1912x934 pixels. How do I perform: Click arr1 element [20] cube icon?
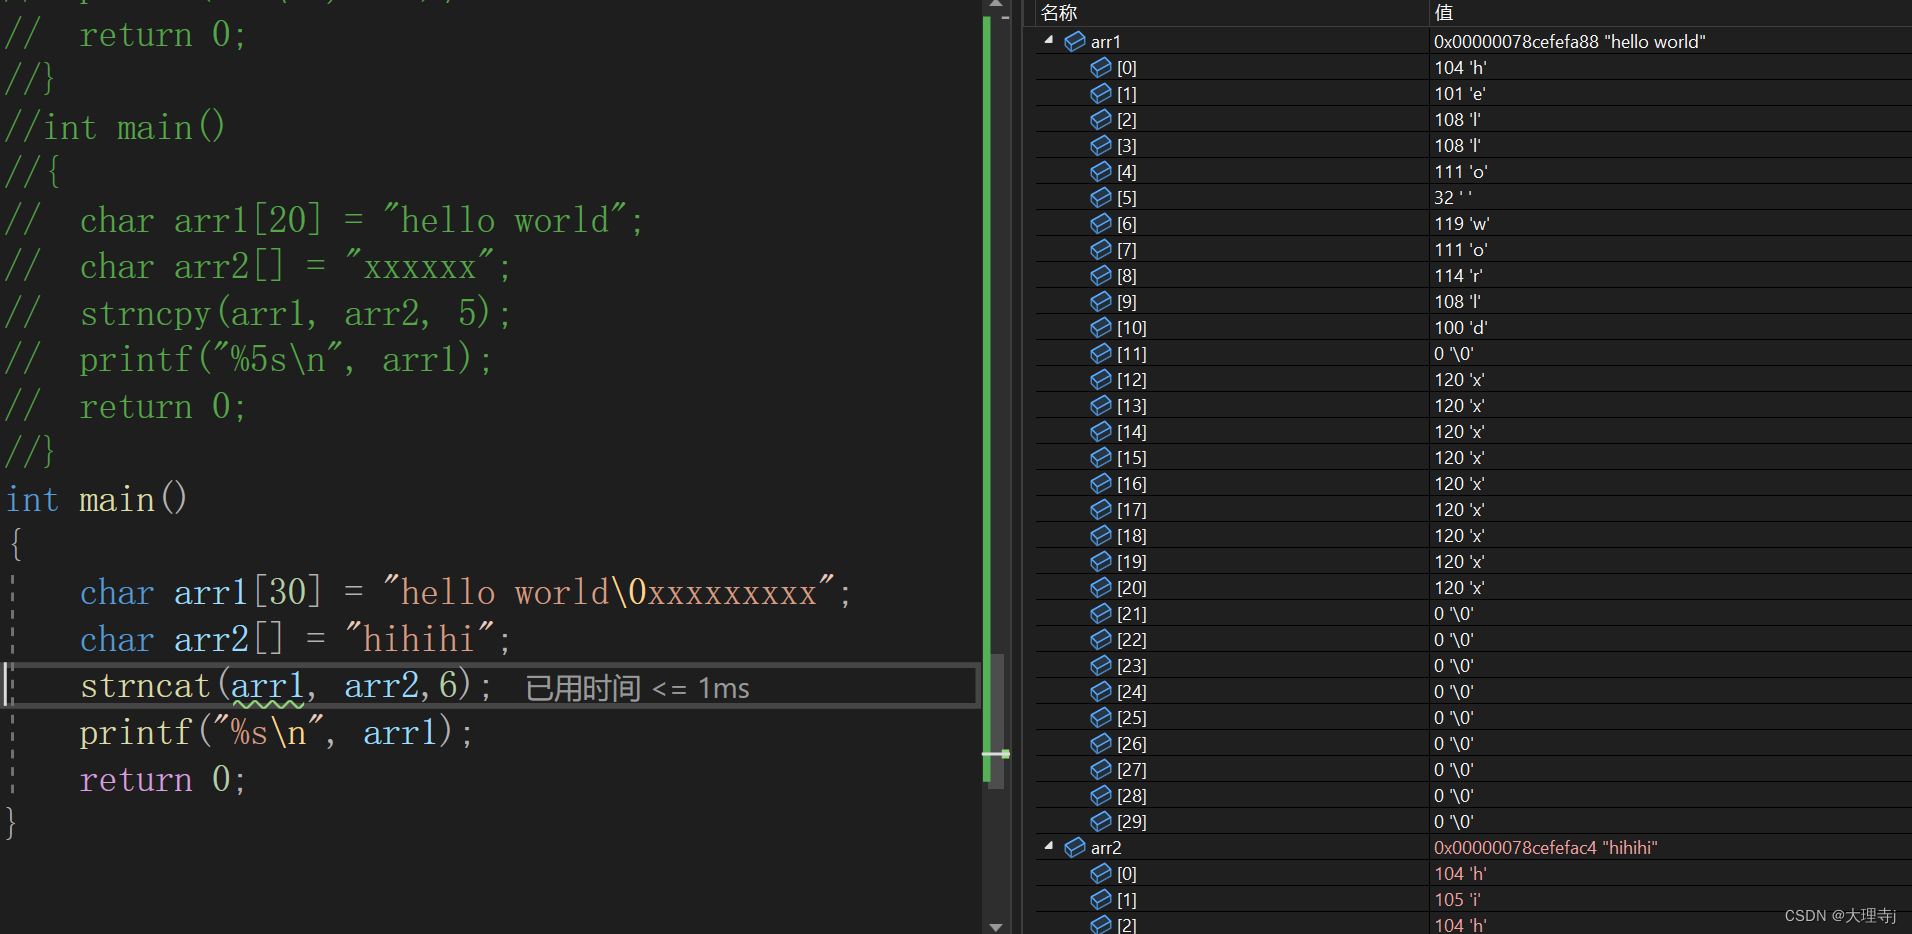pos(1101,587)
